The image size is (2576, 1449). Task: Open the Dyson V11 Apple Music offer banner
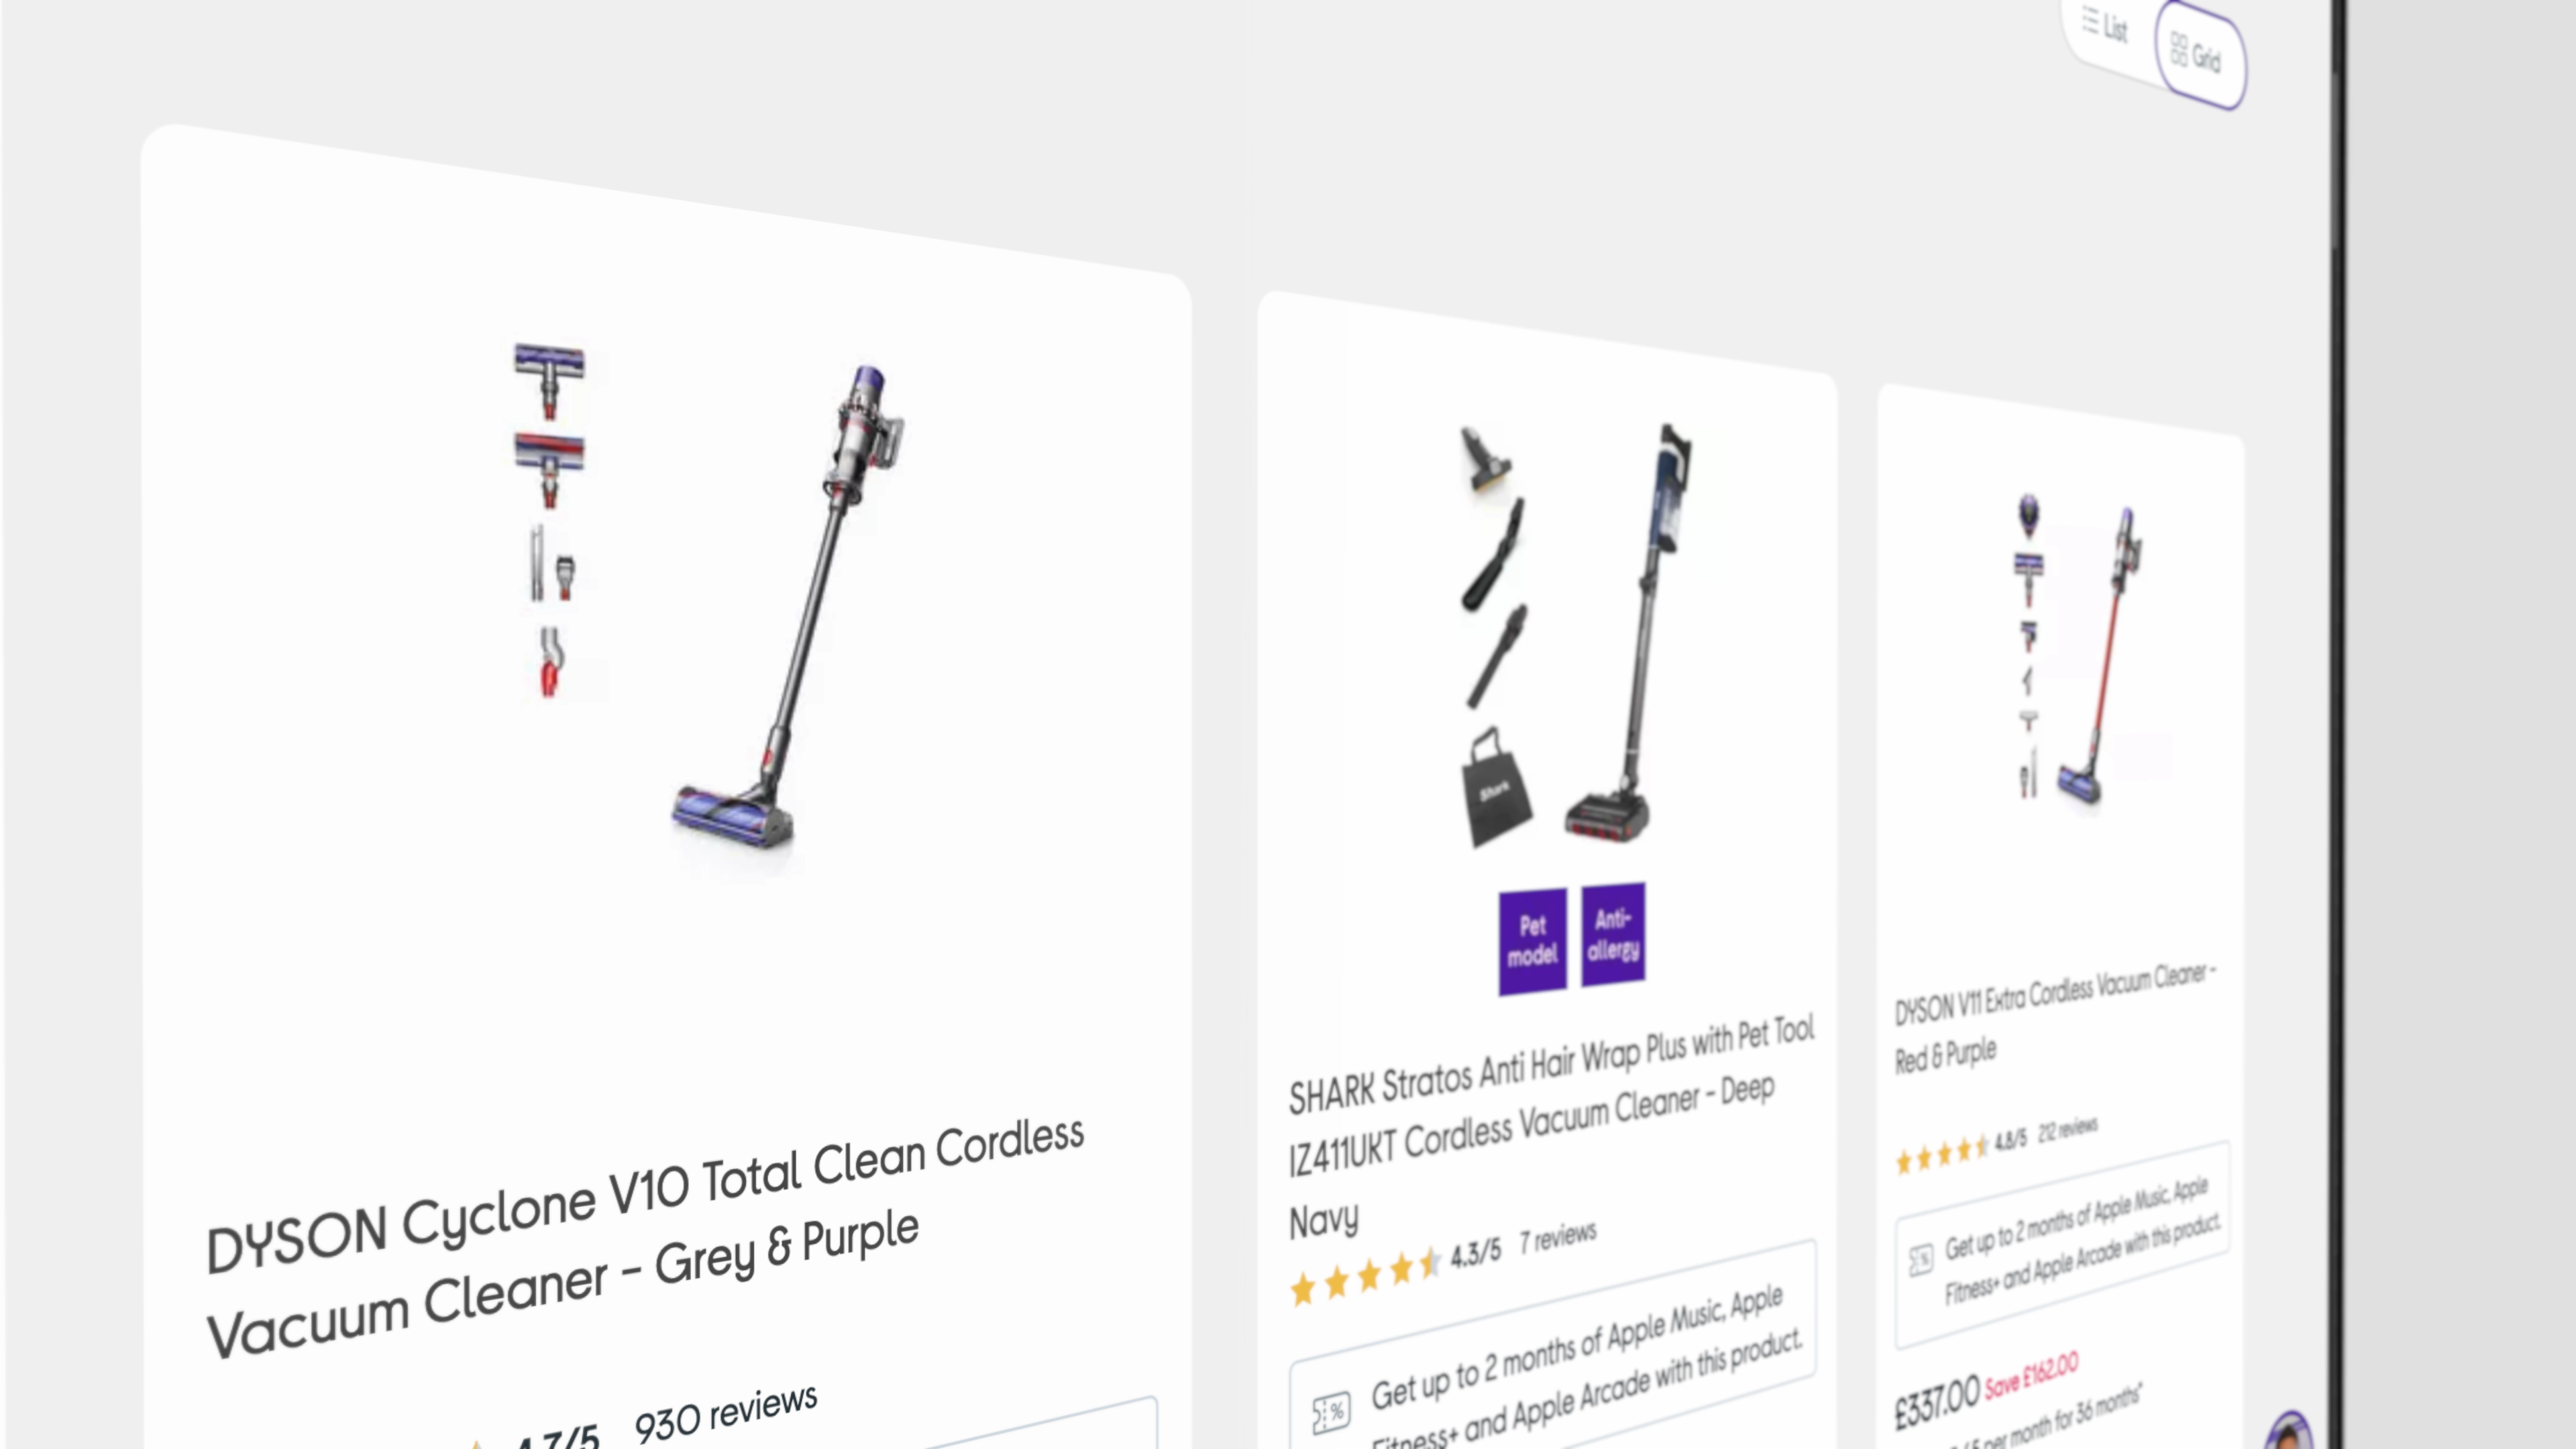point(2062,1244)
